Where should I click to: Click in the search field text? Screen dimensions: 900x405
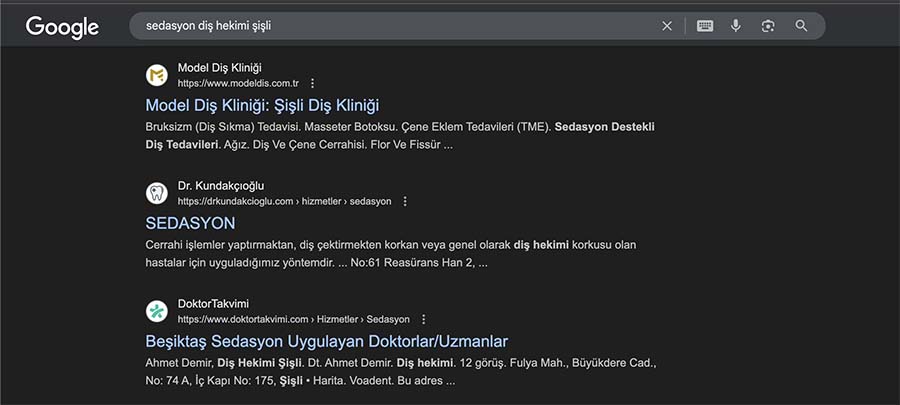pyautogui.click(x=208, y=26)
